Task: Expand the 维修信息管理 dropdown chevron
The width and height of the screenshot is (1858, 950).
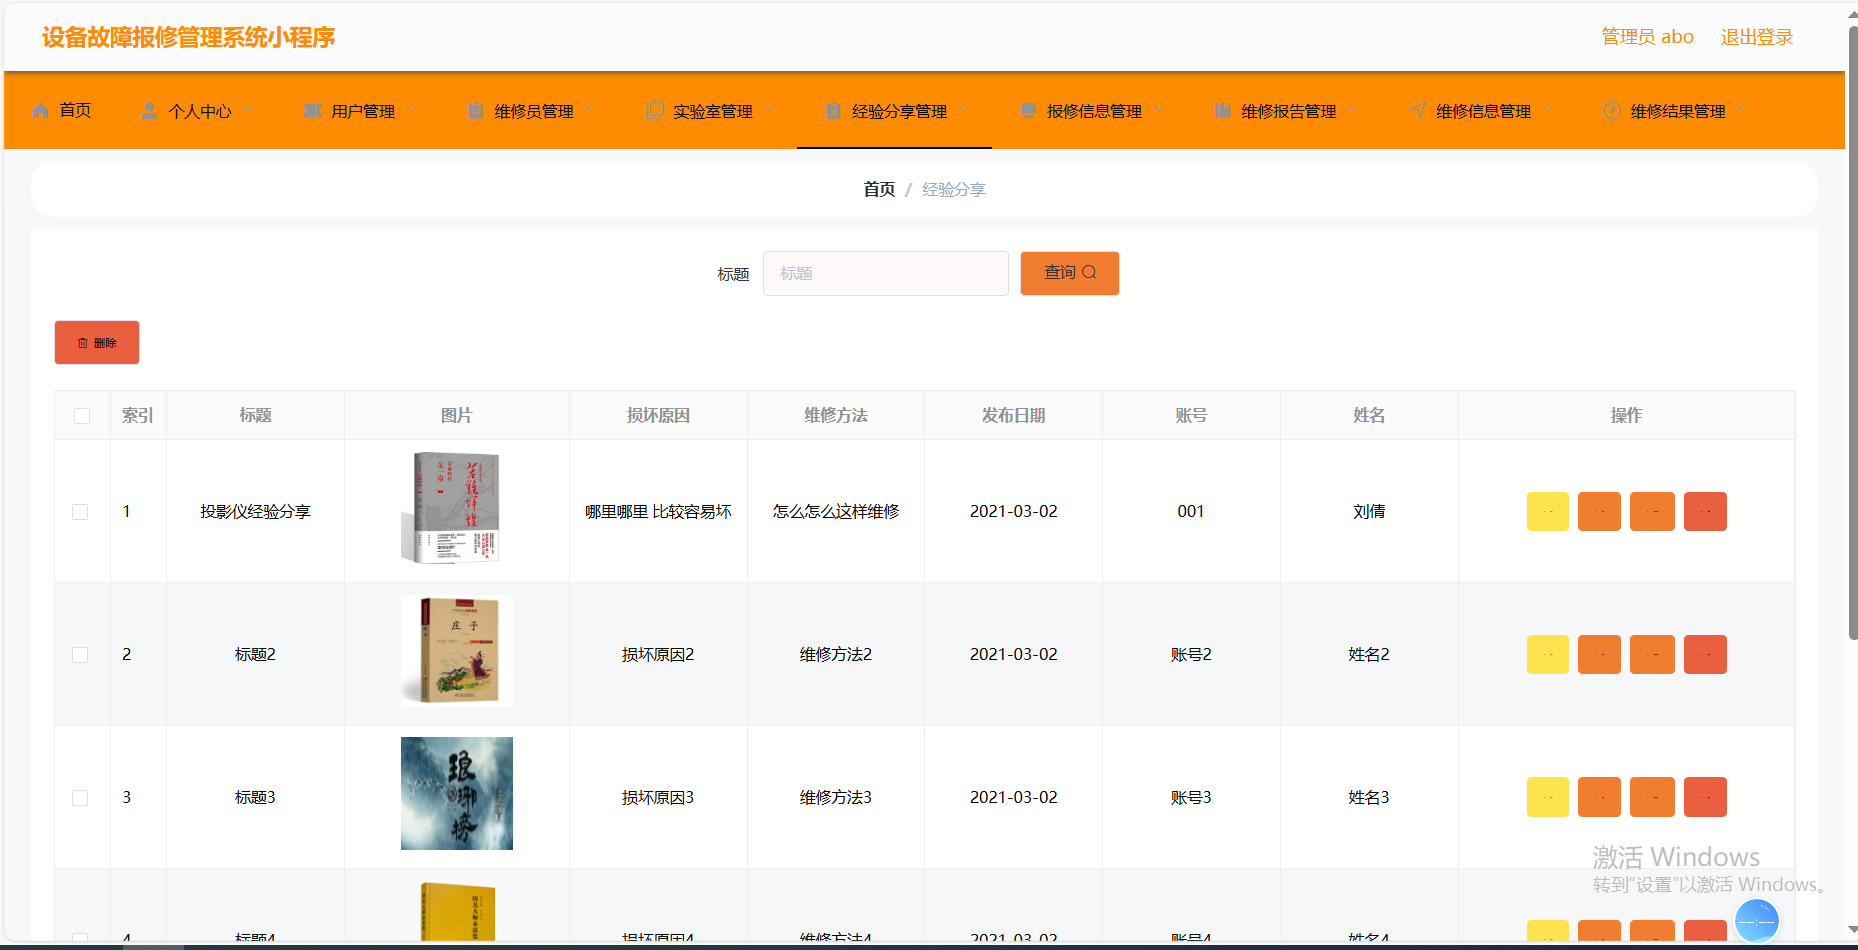Action: 1547,109
